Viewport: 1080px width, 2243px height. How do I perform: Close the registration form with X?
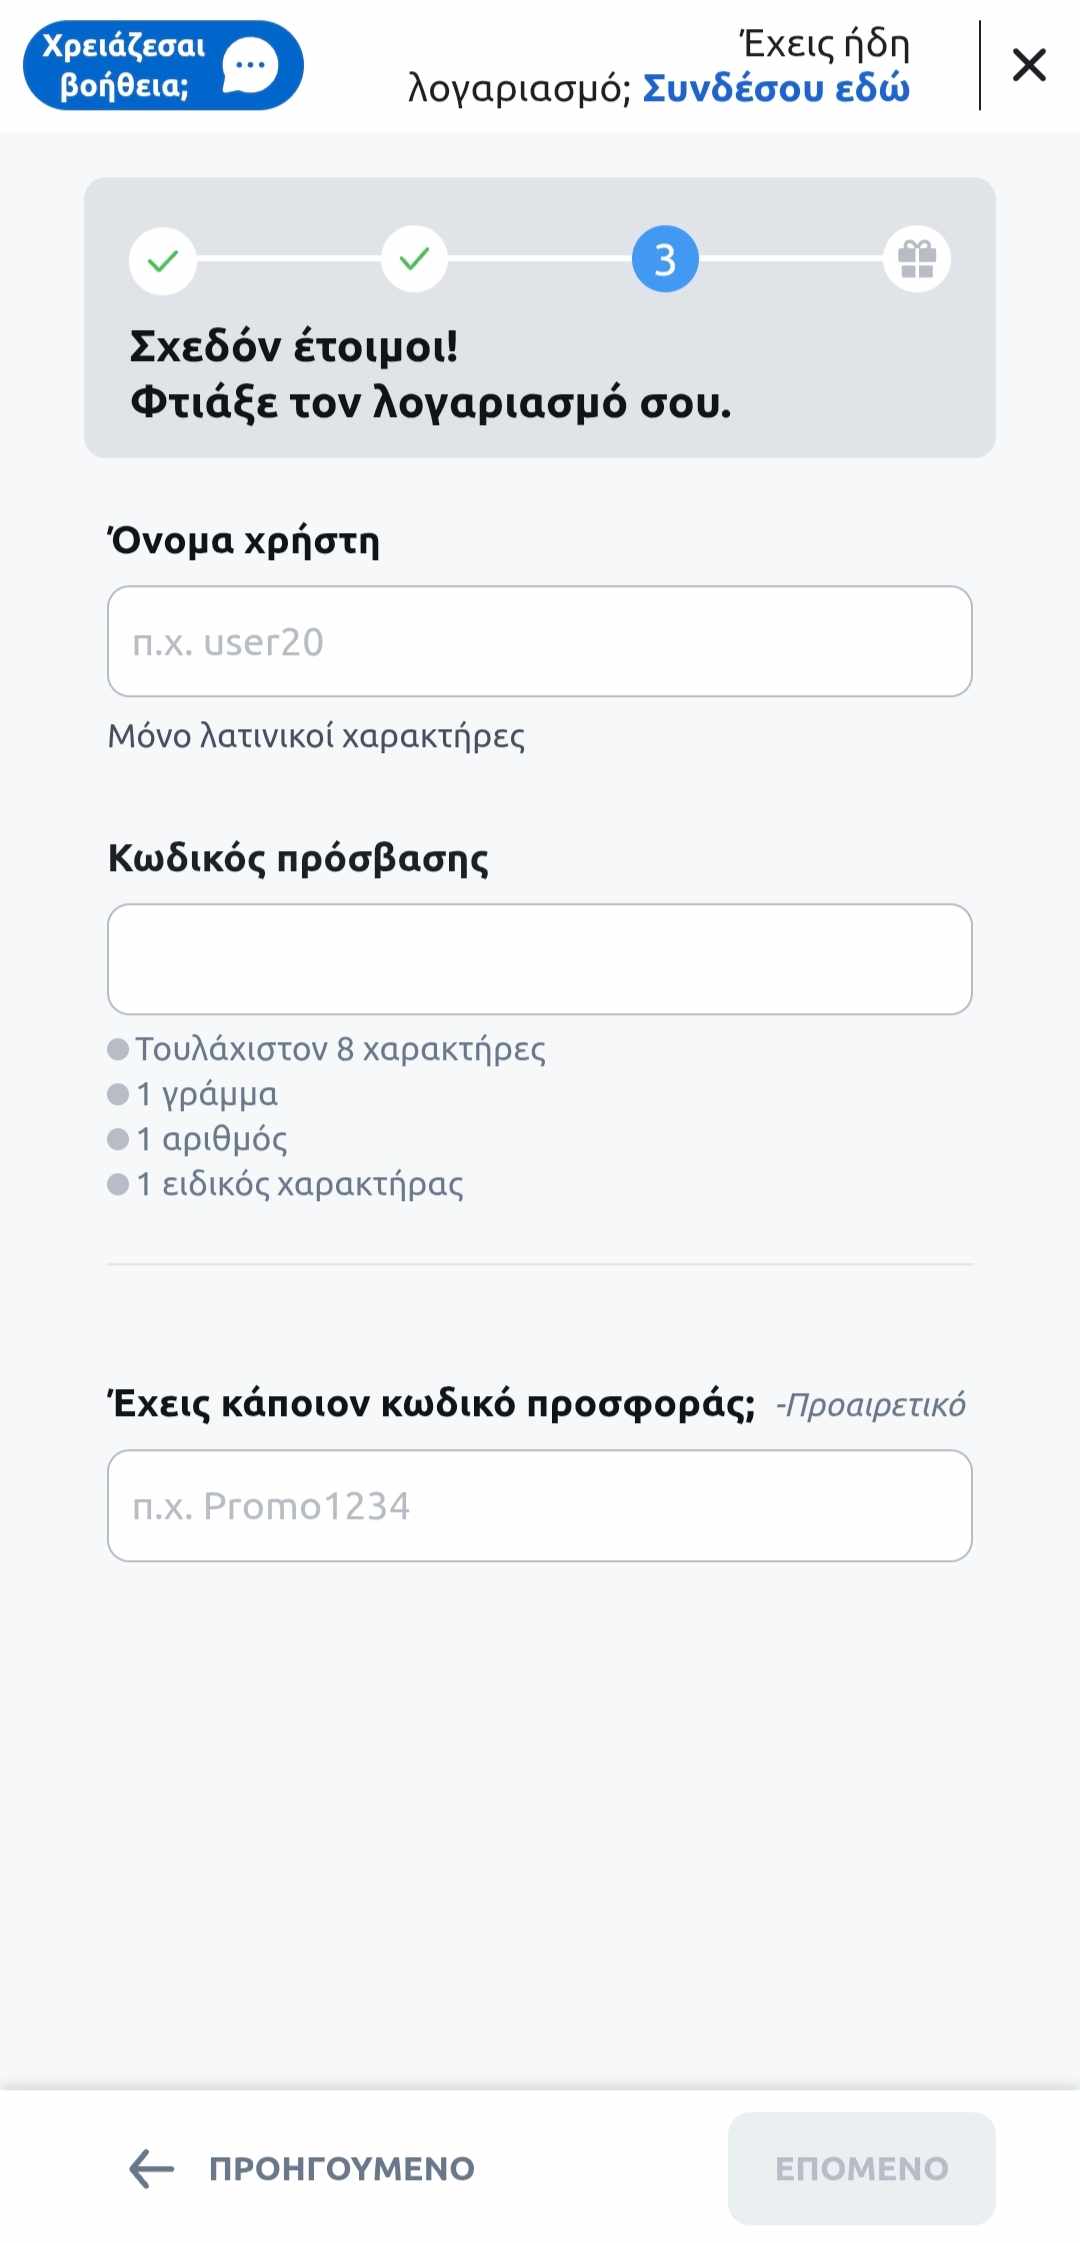pyautogui.click(x=1029, y=65)
